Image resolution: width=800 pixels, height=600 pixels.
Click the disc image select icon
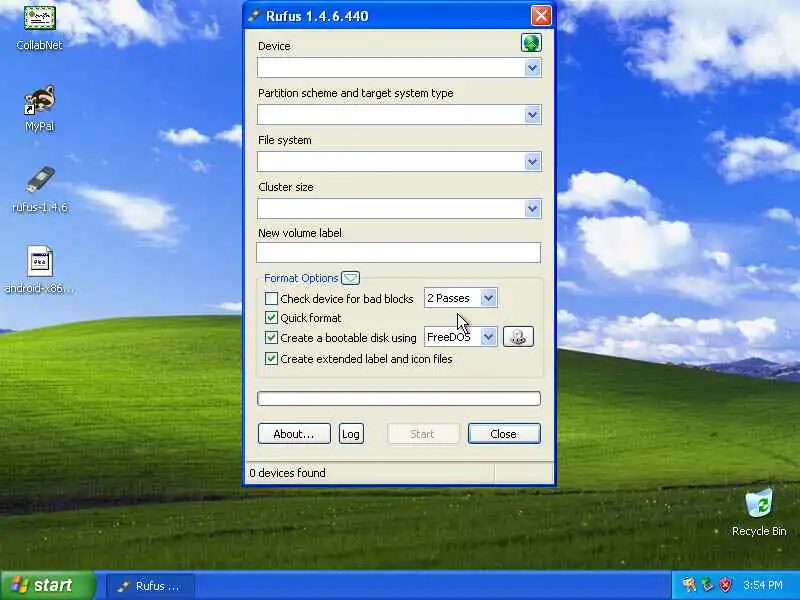pos(518,337)
